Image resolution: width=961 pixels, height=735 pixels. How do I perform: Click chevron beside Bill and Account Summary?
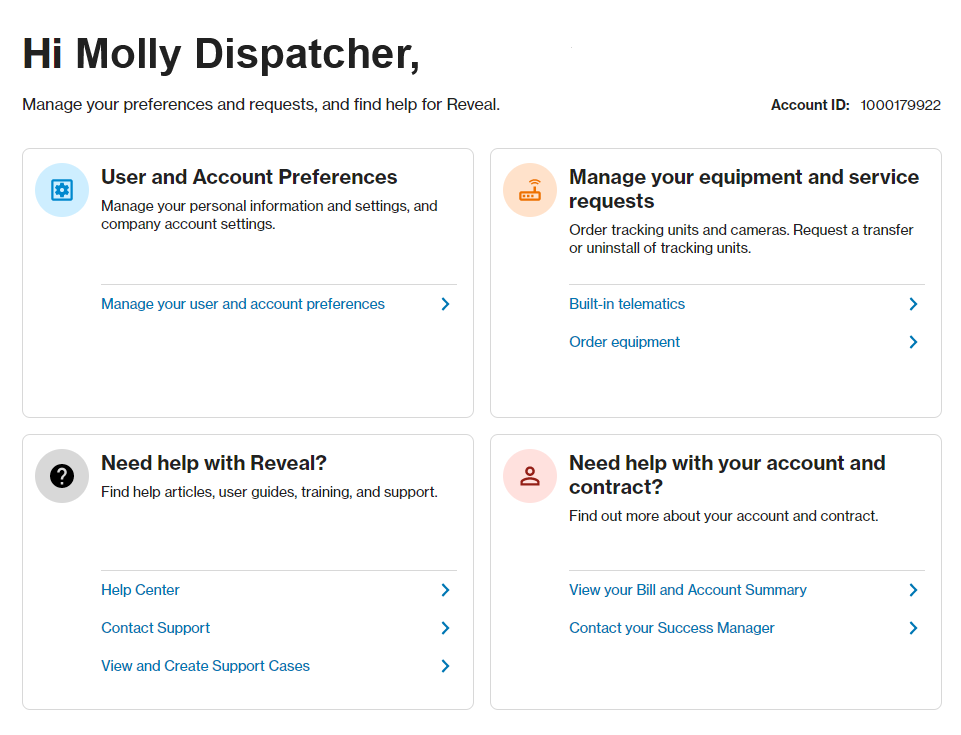(913, 590)
